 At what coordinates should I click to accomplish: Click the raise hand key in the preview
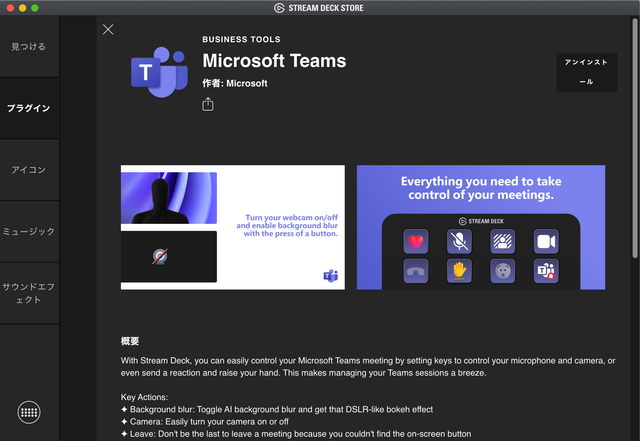coord(459,271)
